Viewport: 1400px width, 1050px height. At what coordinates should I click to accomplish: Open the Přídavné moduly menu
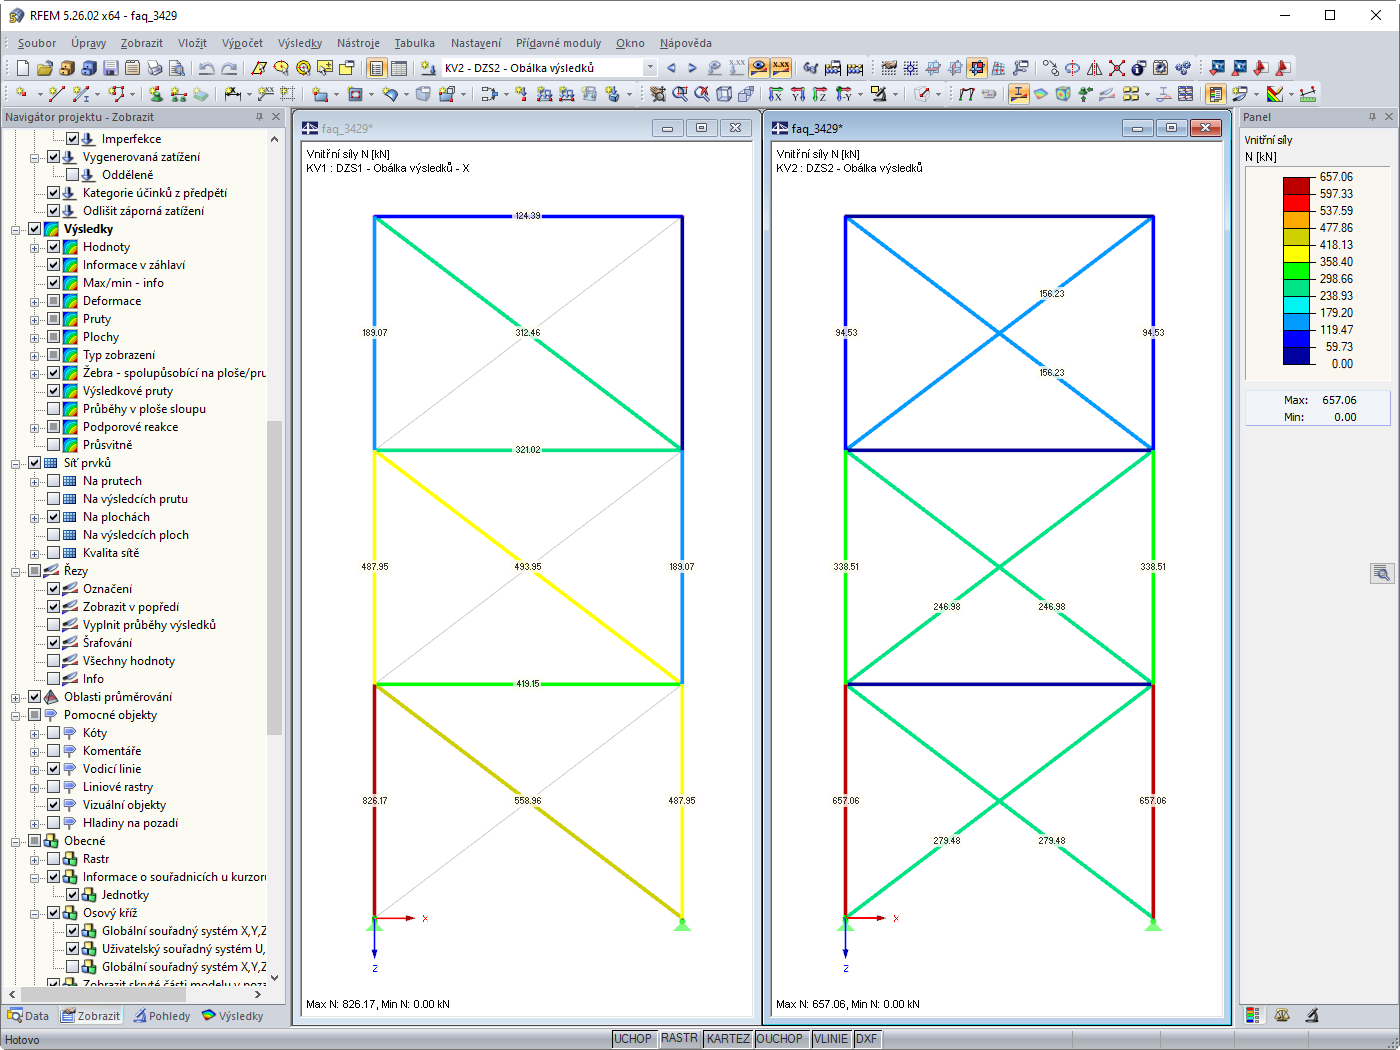click(558, 43)
